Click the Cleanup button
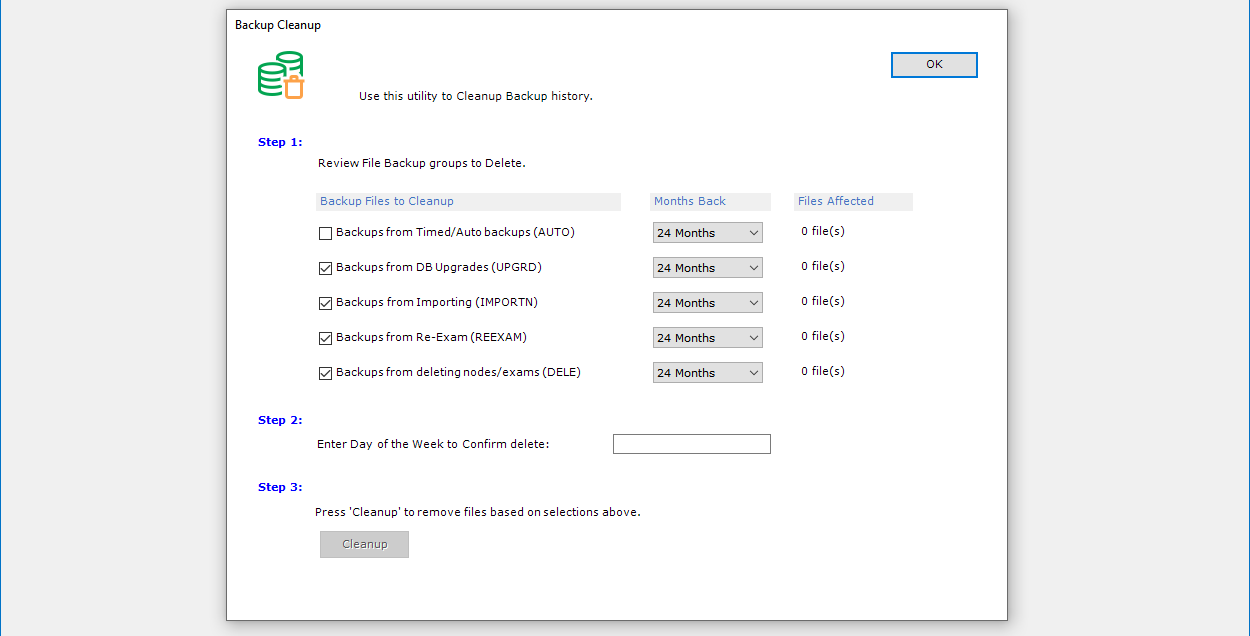 pos(364,544)
